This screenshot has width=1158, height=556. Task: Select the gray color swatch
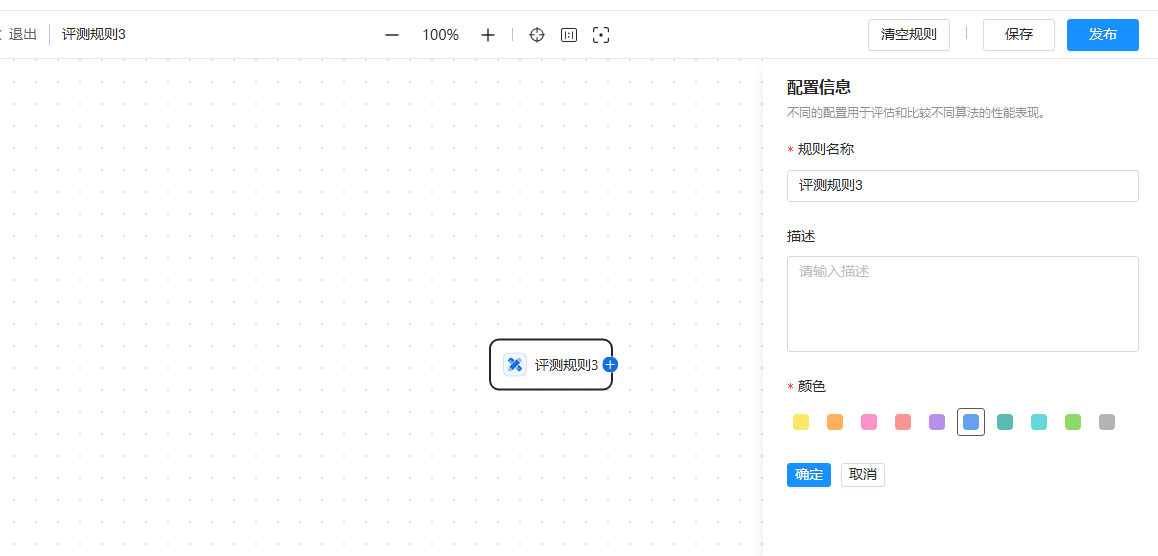(x=1107, y=422)
